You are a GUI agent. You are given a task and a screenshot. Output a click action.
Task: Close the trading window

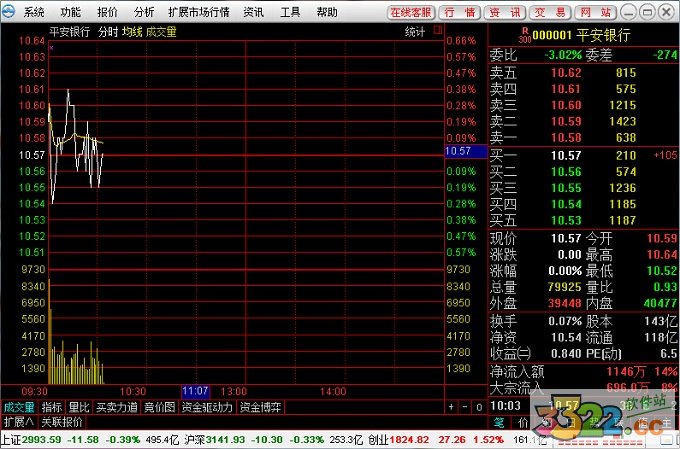click(666, 12)
